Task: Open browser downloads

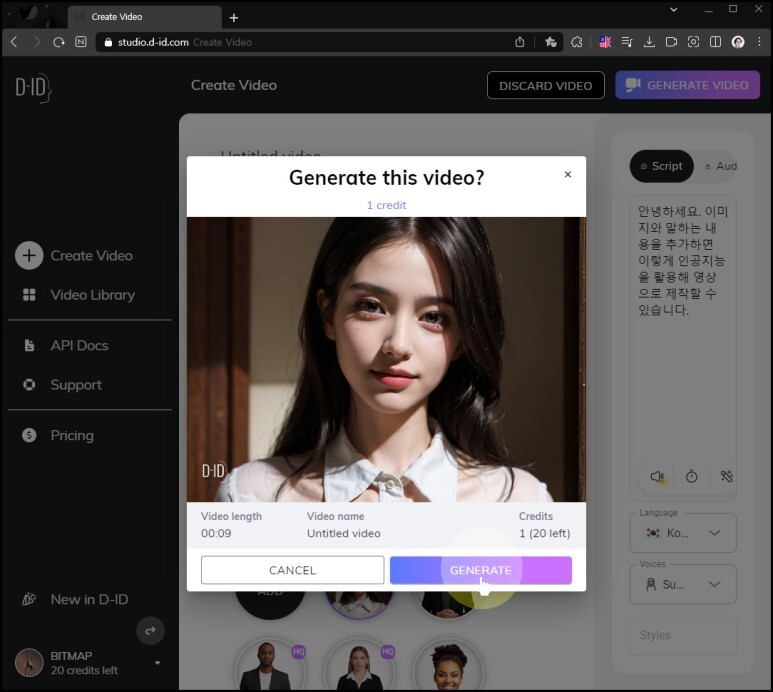Action: point(649,42)
